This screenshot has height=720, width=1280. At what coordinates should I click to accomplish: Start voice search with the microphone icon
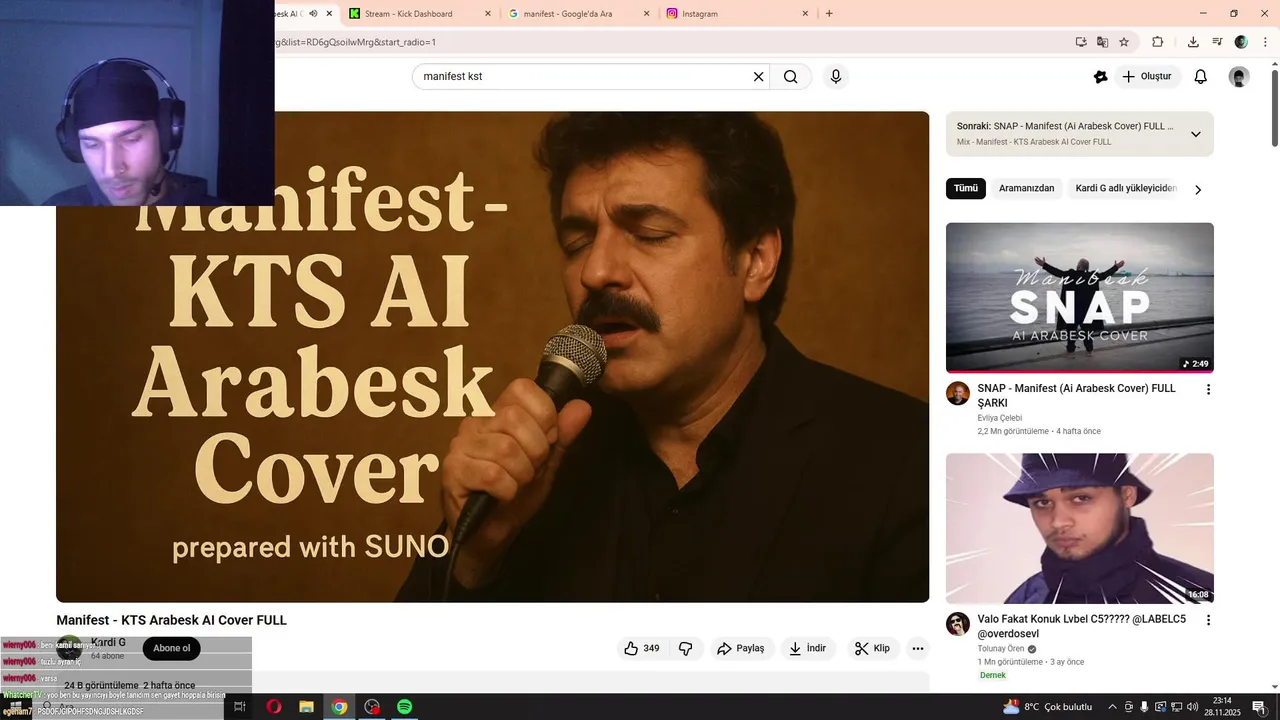pyautogui.click(x=836, y=77)
